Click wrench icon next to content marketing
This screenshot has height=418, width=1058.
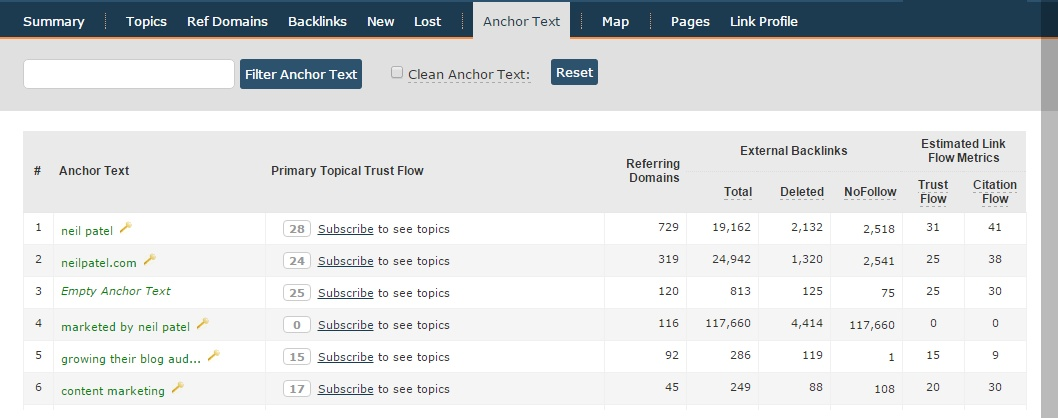pos(177,388)
